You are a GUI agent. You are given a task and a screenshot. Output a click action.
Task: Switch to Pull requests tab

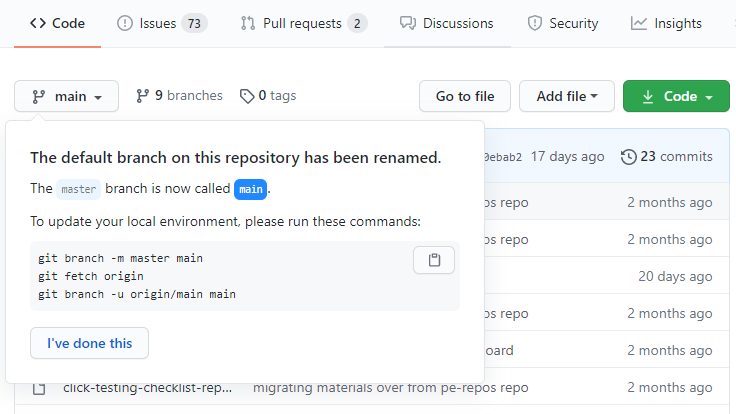point(304,23)
